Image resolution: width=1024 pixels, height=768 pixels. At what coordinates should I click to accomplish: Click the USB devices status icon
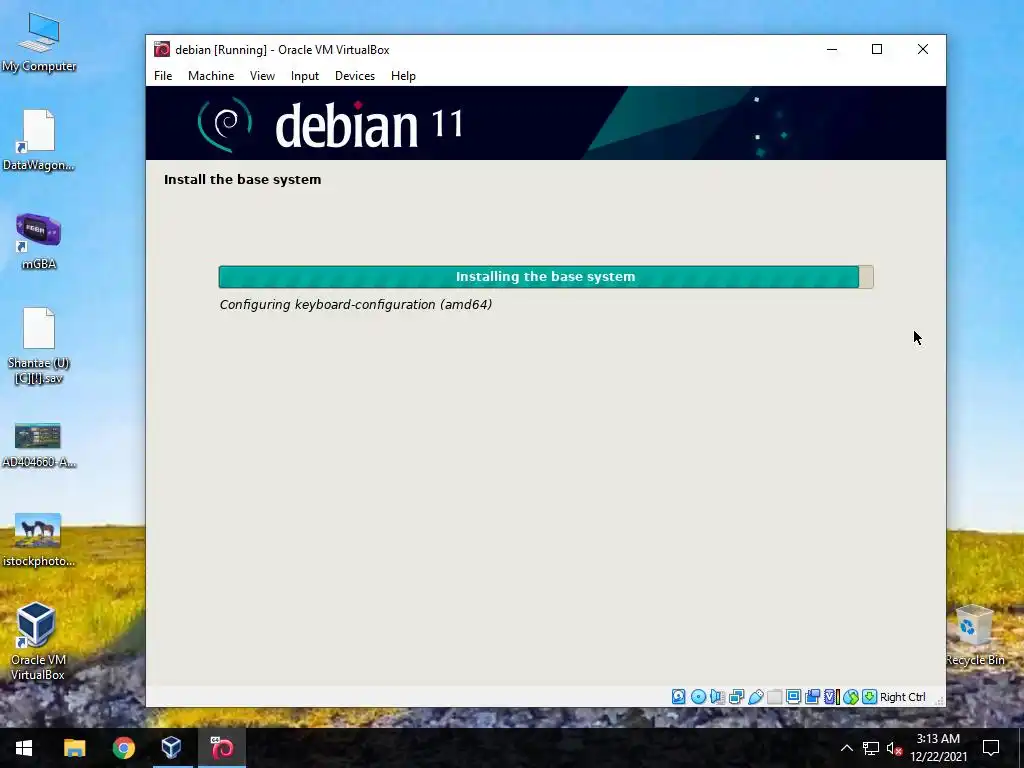(756, 697)
